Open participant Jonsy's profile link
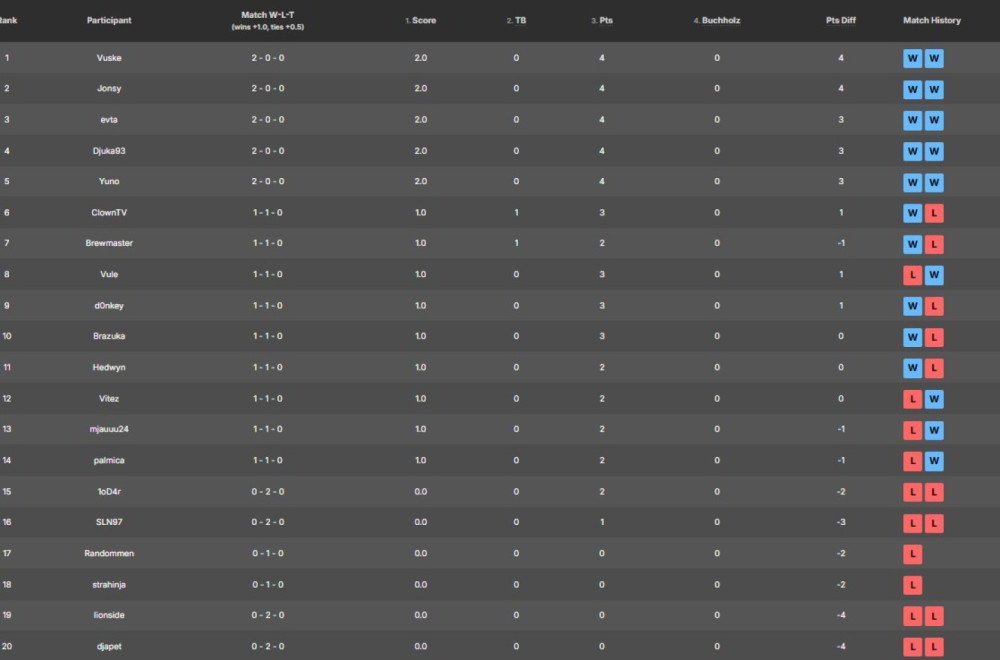Screen dimensions: 1000x660 tap(109, 89)
